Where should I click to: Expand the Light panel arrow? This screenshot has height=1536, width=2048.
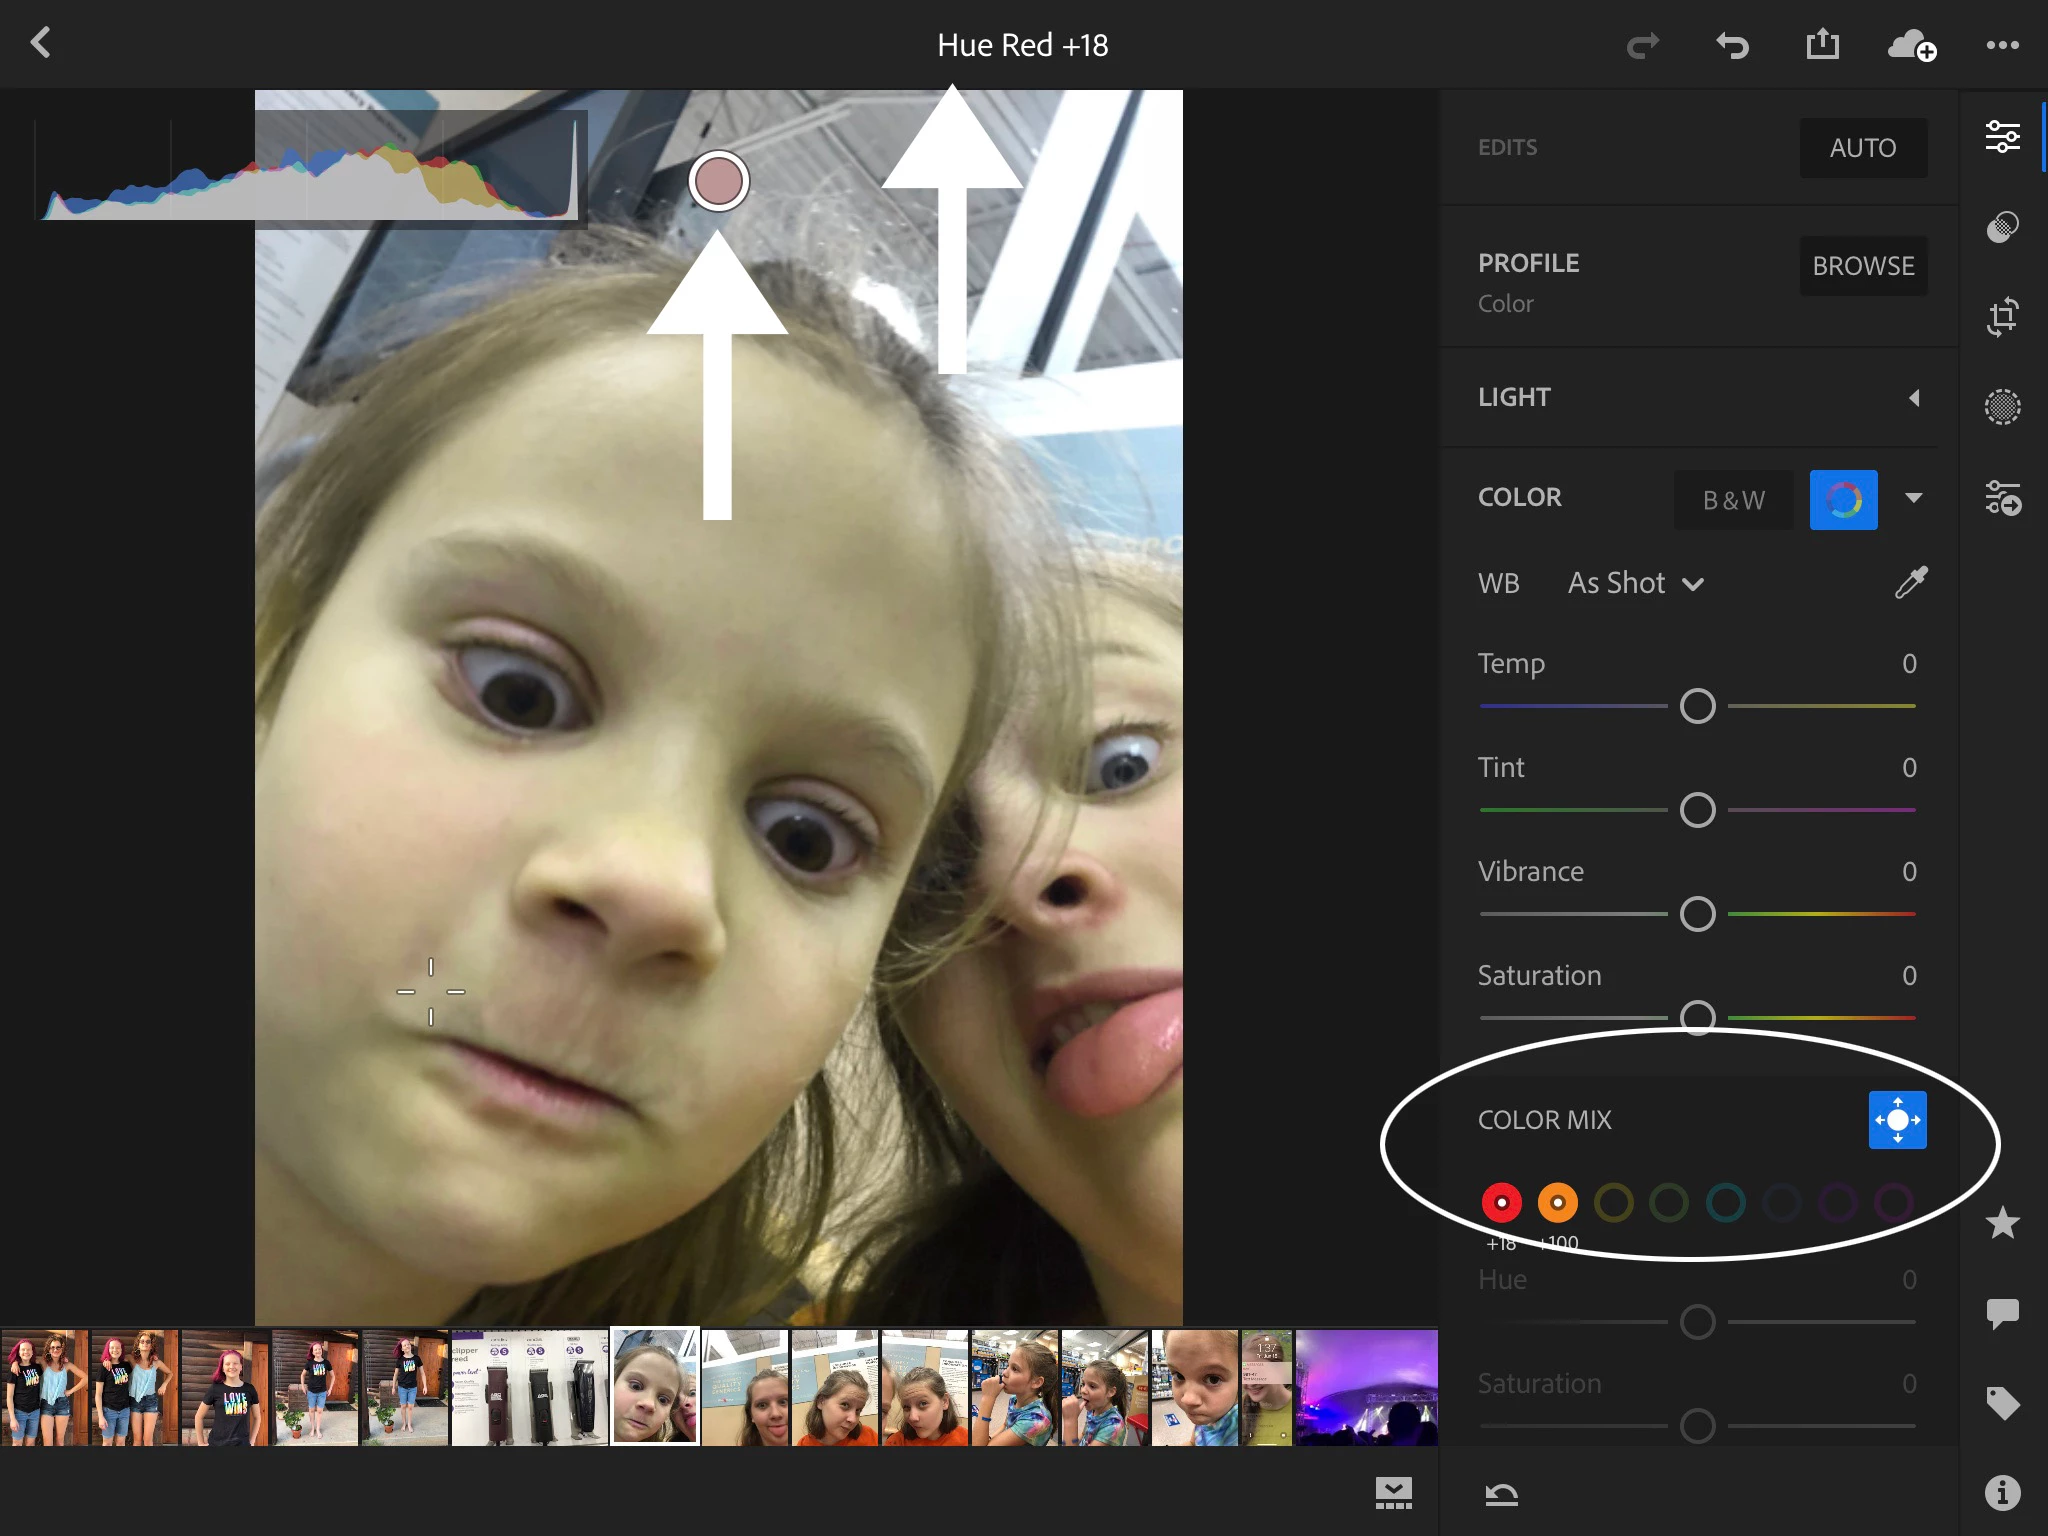[1913, 398]
